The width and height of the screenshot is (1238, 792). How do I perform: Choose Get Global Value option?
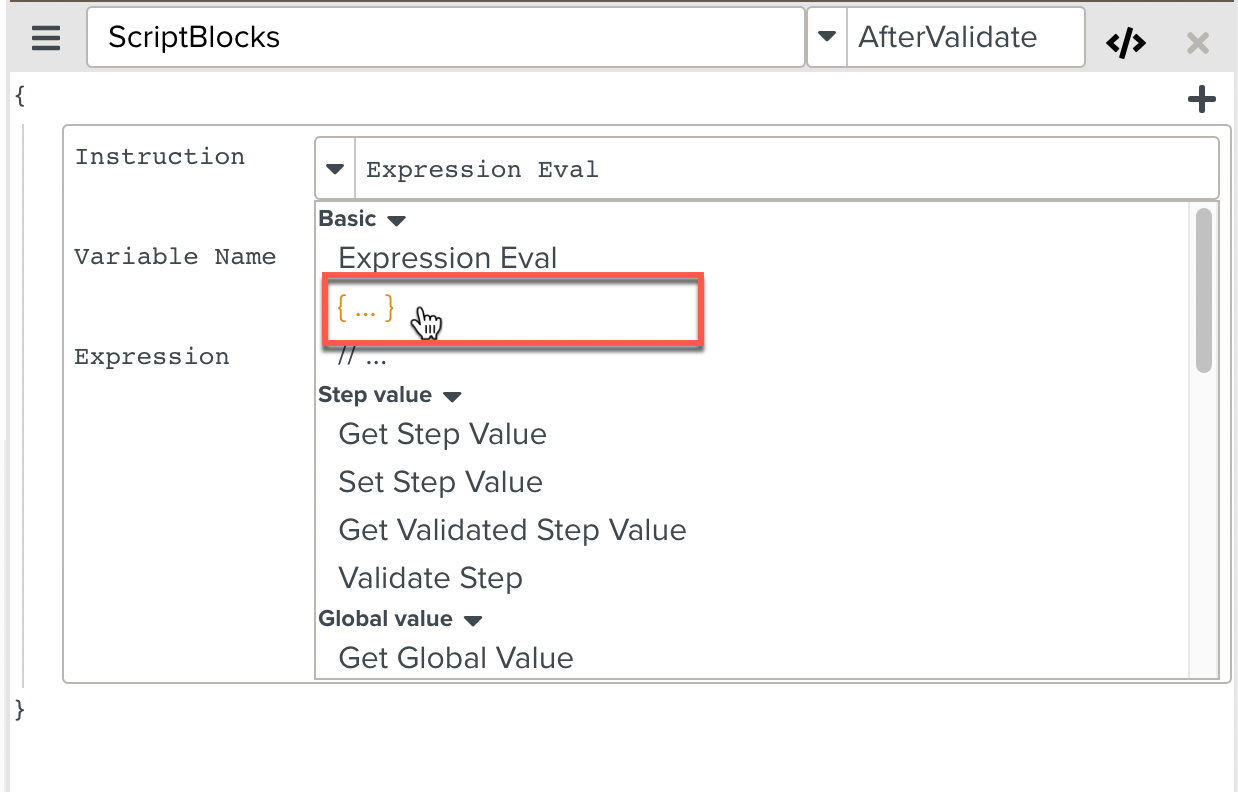(x=455, y=658)
